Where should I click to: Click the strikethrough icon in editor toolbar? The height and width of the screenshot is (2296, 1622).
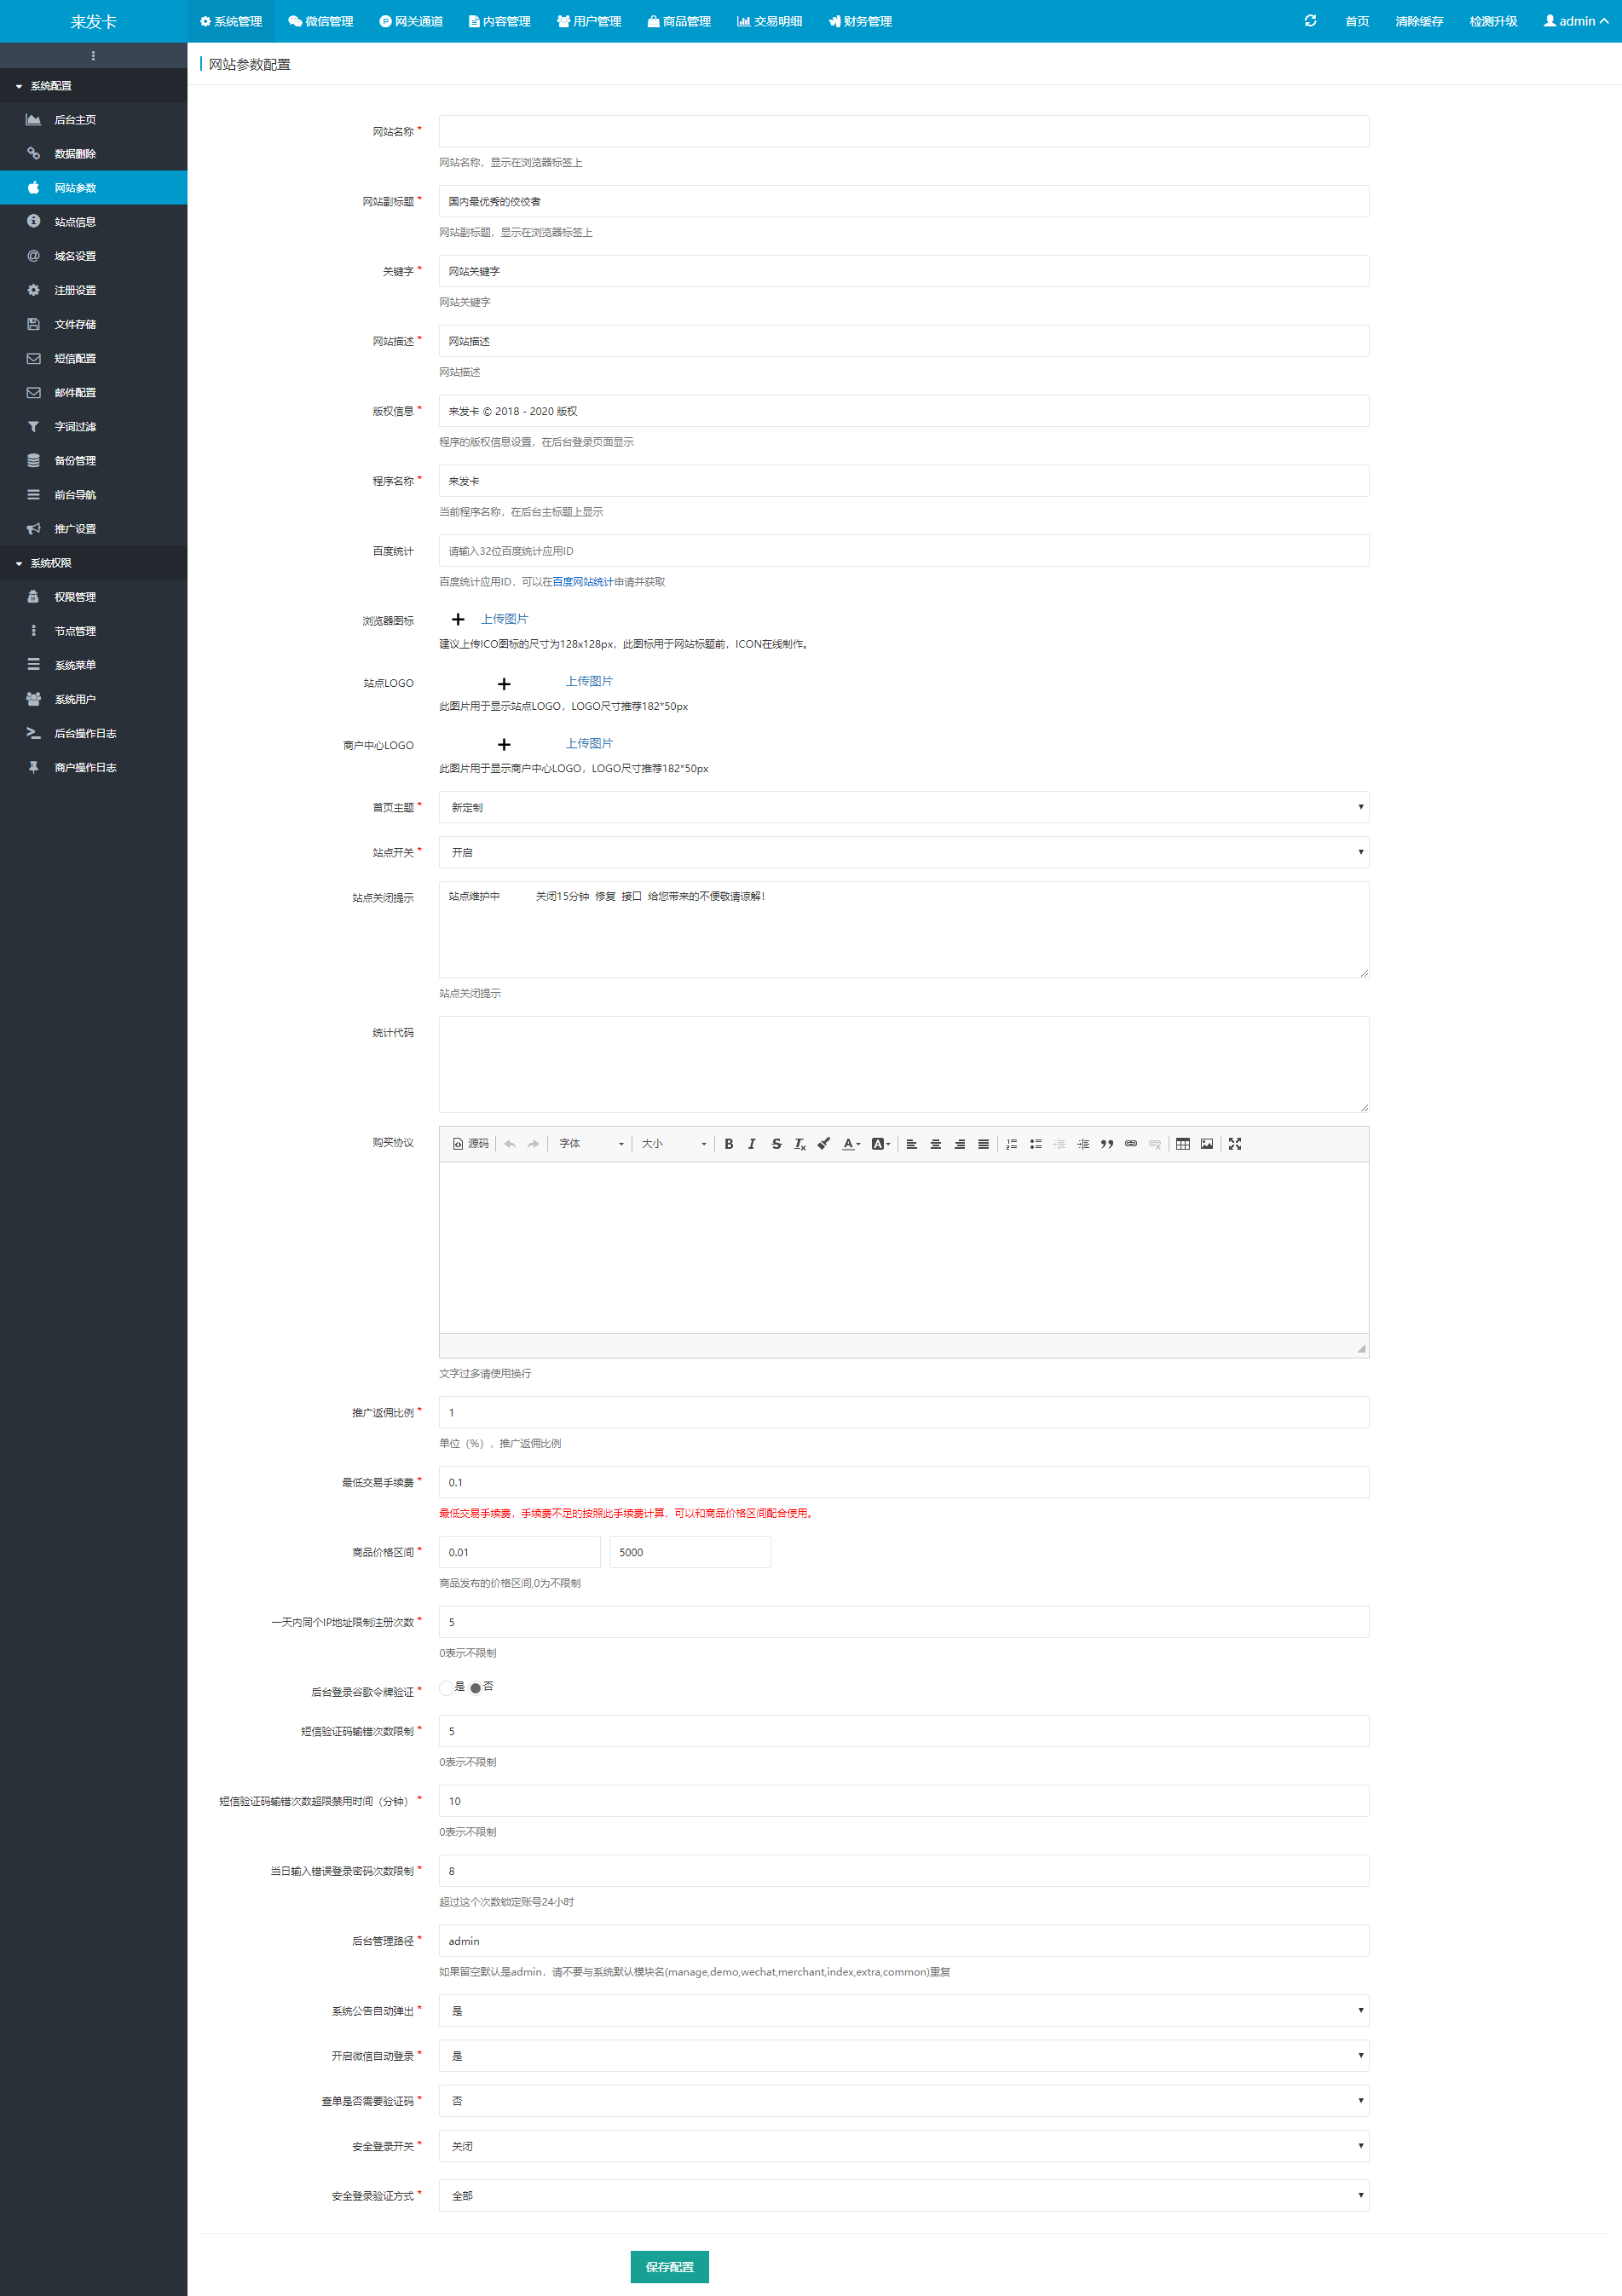pyautogui.click(x=776, y=1144)
